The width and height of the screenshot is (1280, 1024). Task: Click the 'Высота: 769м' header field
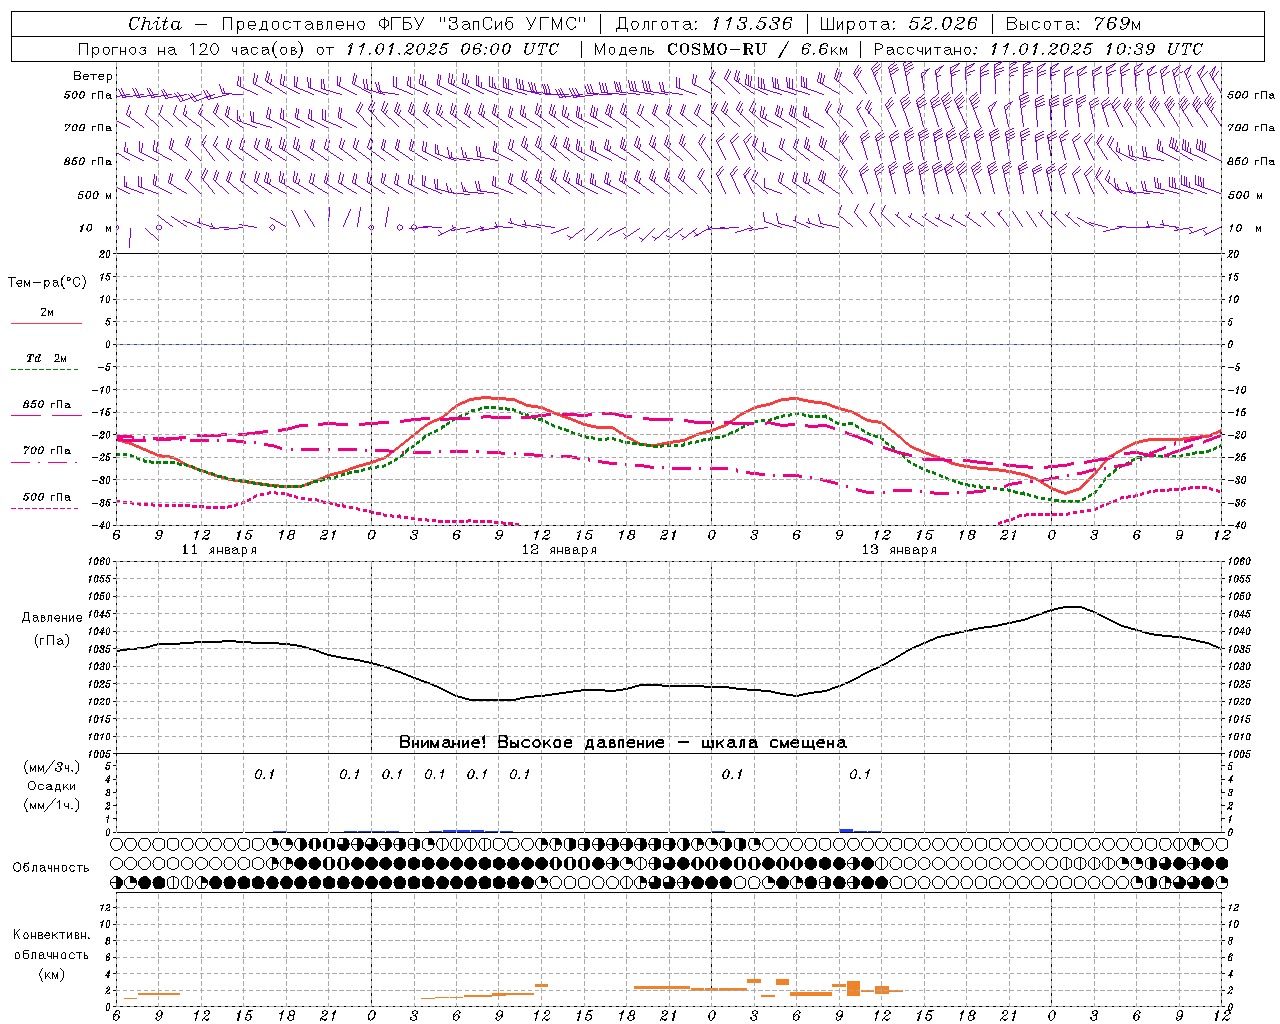pyautogui.click(x=1073, y=23)
